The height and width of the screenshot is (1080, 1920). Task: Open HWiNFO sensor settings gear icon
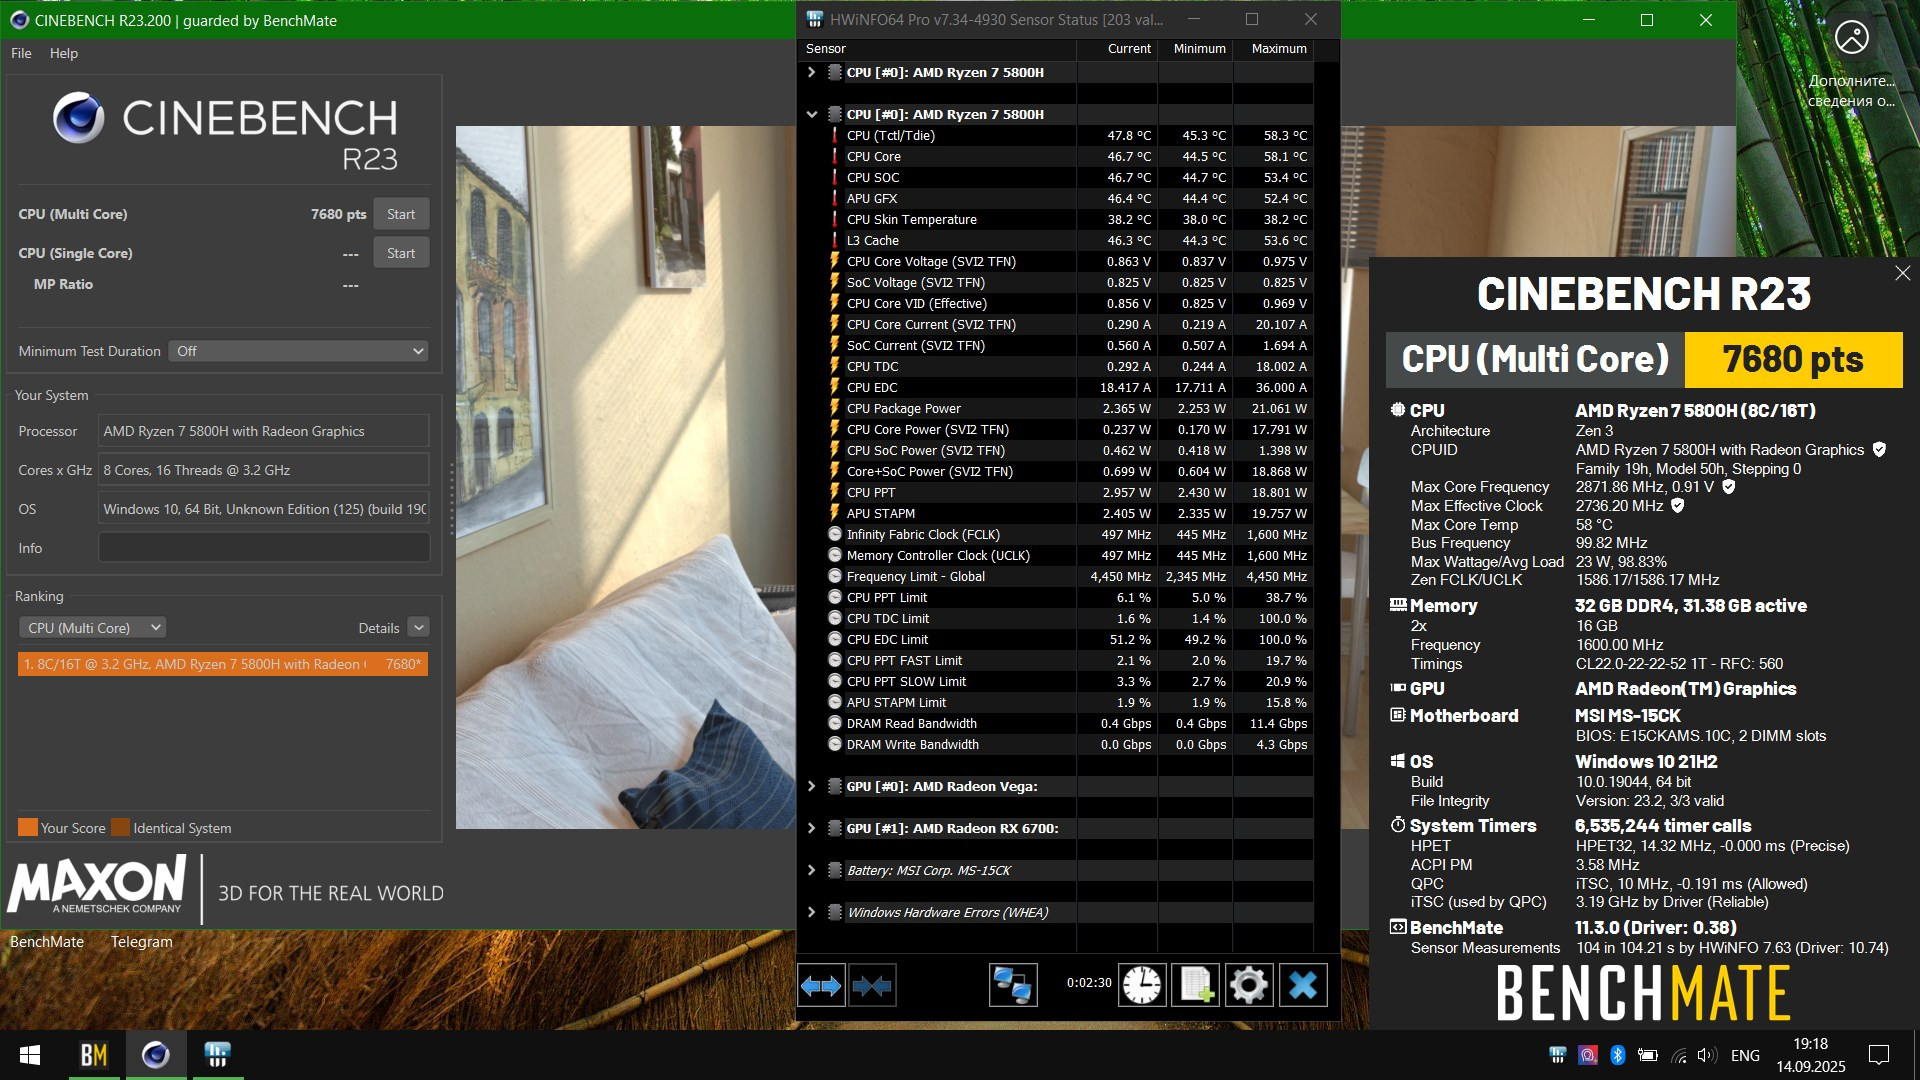tap(1249, 986)
